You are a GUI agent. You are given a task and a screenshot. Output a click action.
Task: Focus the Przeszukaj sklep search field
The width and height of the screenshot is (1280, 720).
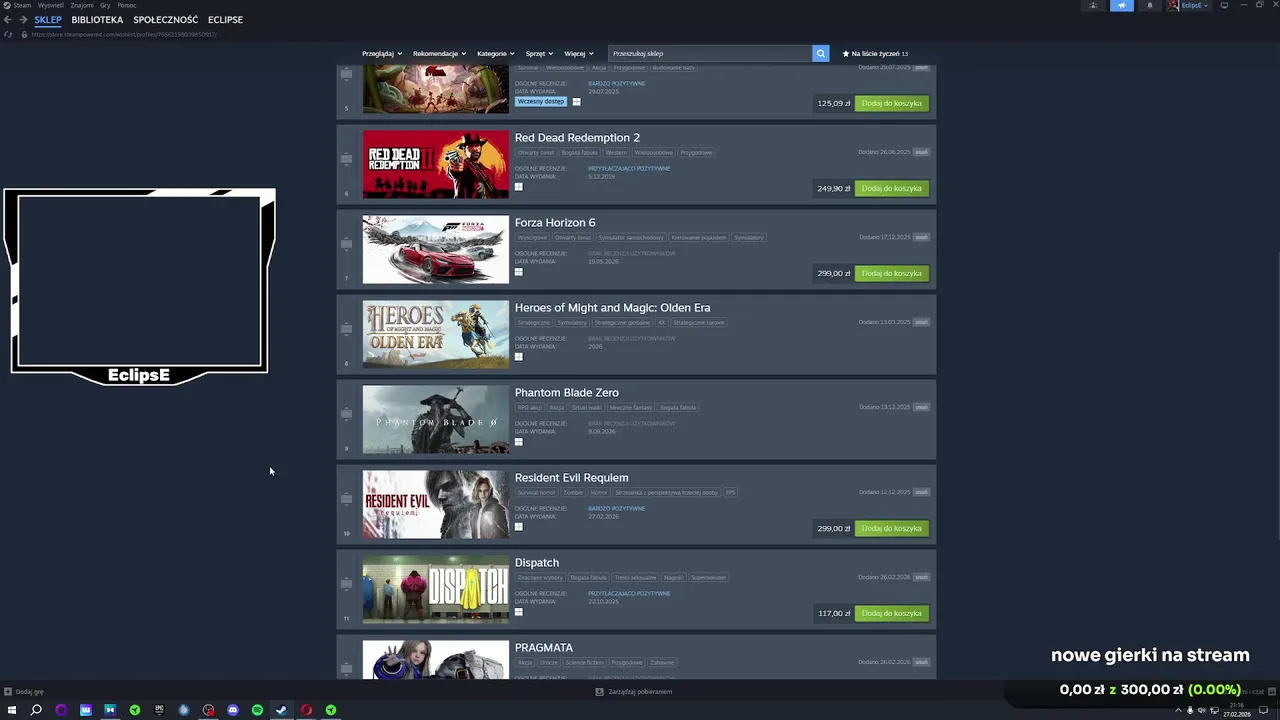click(710, 53)
